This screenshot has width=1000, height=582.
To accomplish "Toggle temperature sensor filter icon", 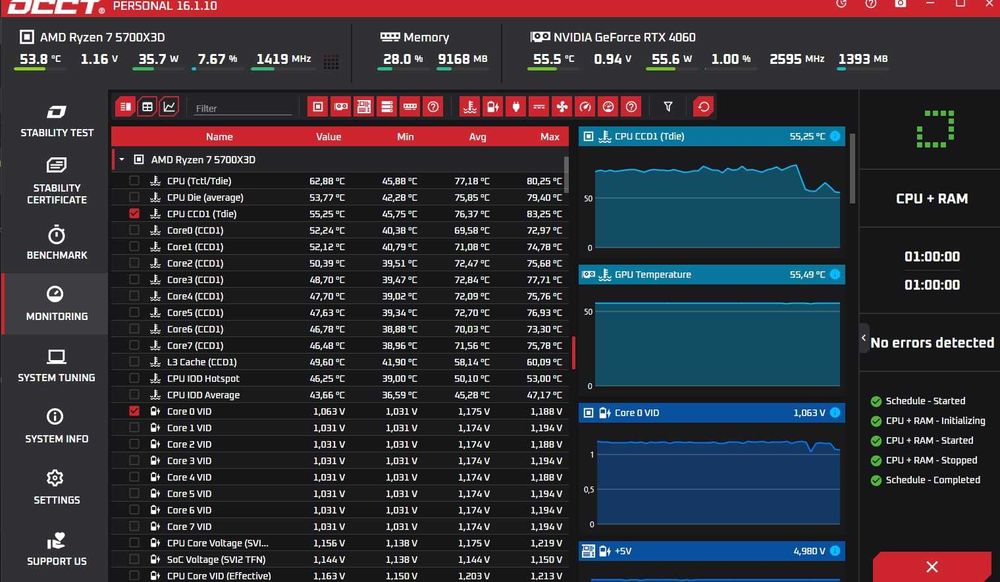I will coord(470,107).
